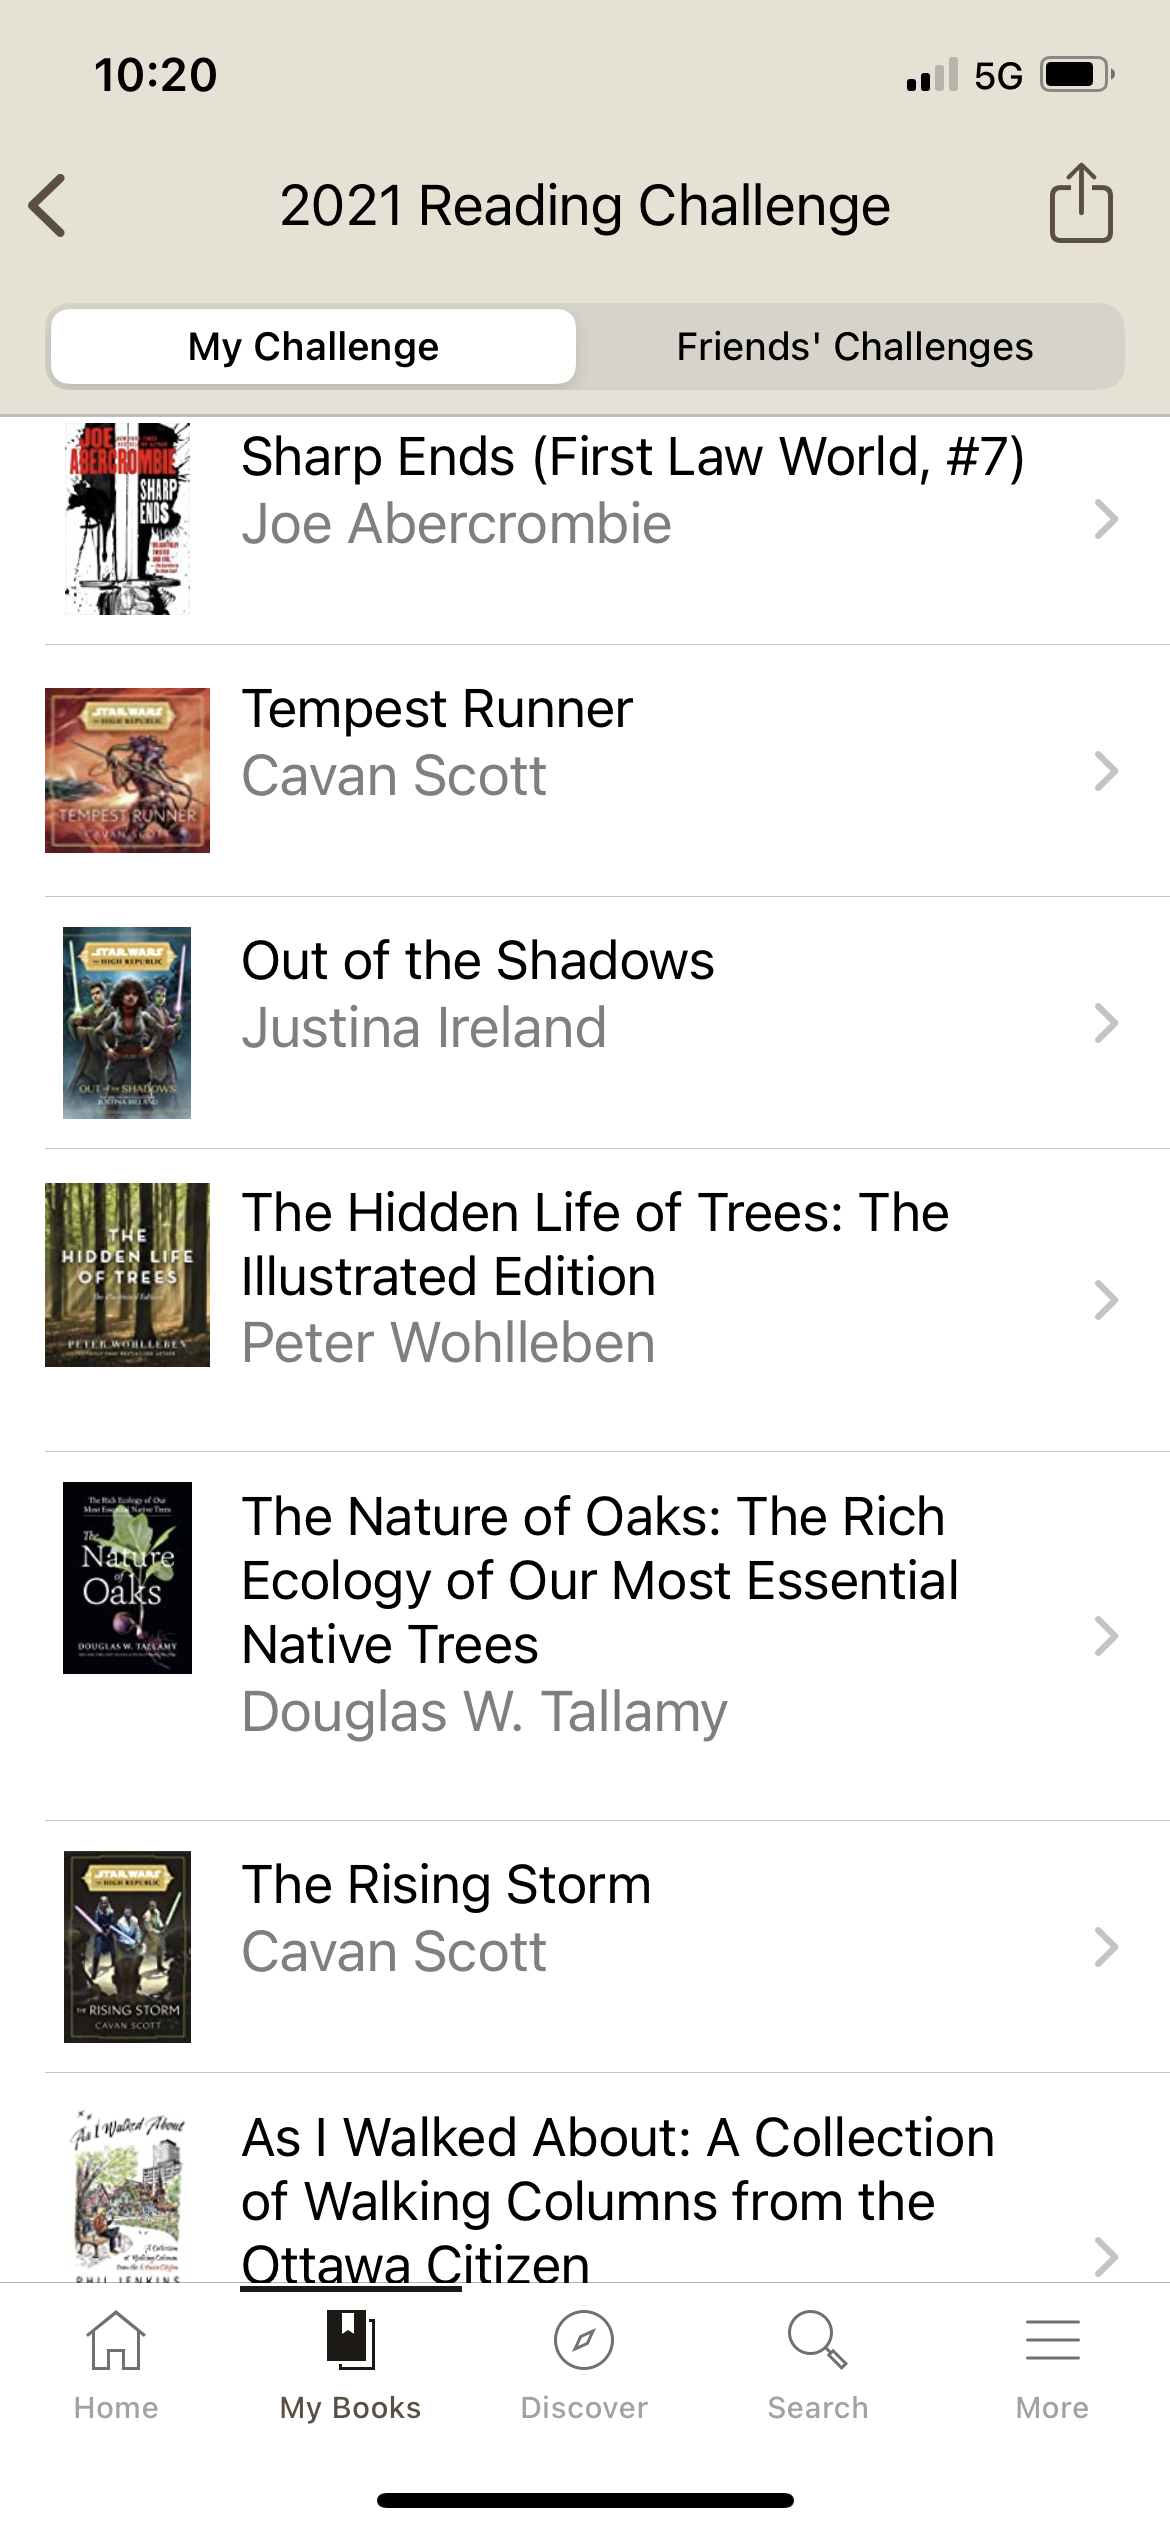
Task: Expand the Sharp Ends row chevron
Action: (x=1105, y=519)
